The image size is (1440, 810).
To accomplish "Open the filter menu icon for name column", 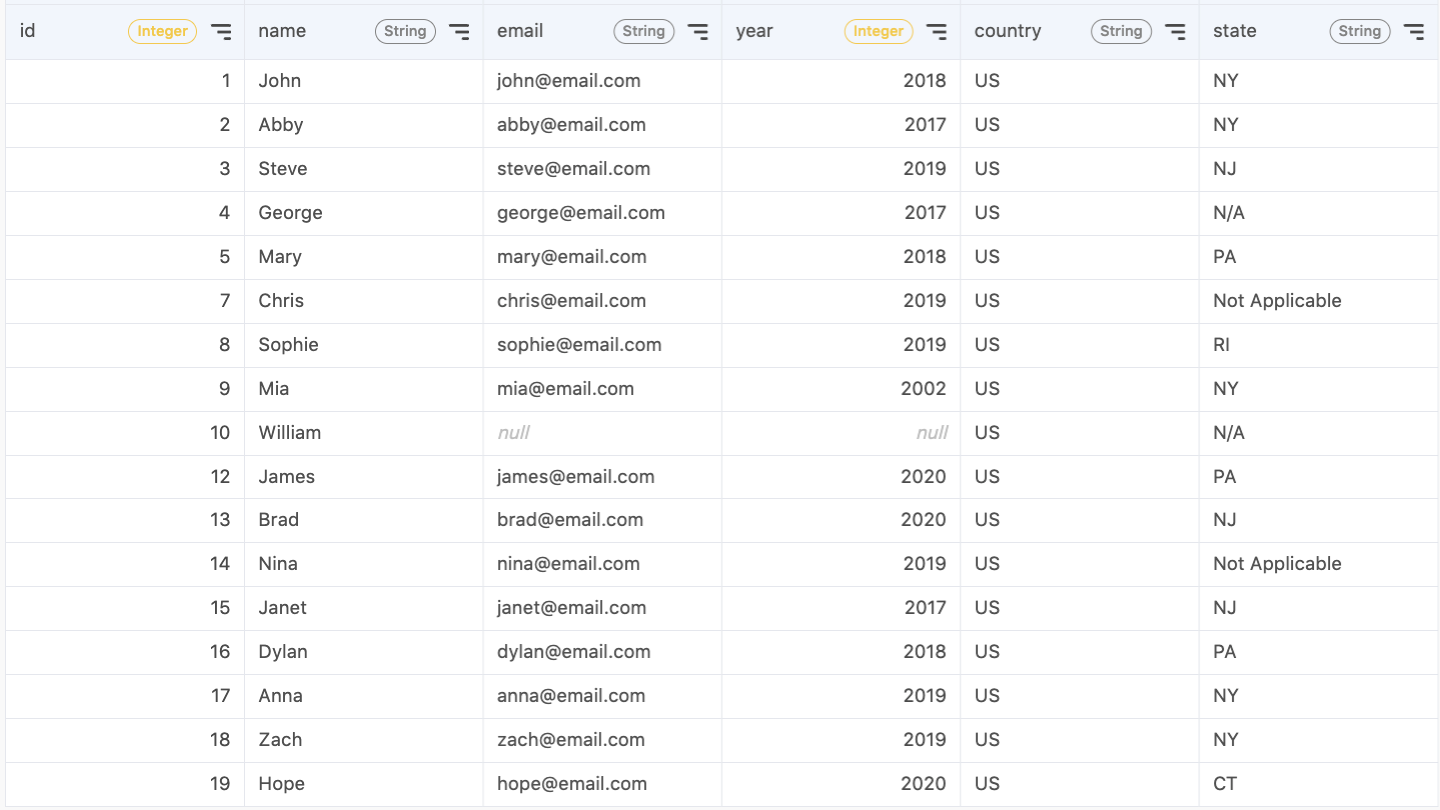I will click(459, 32).
